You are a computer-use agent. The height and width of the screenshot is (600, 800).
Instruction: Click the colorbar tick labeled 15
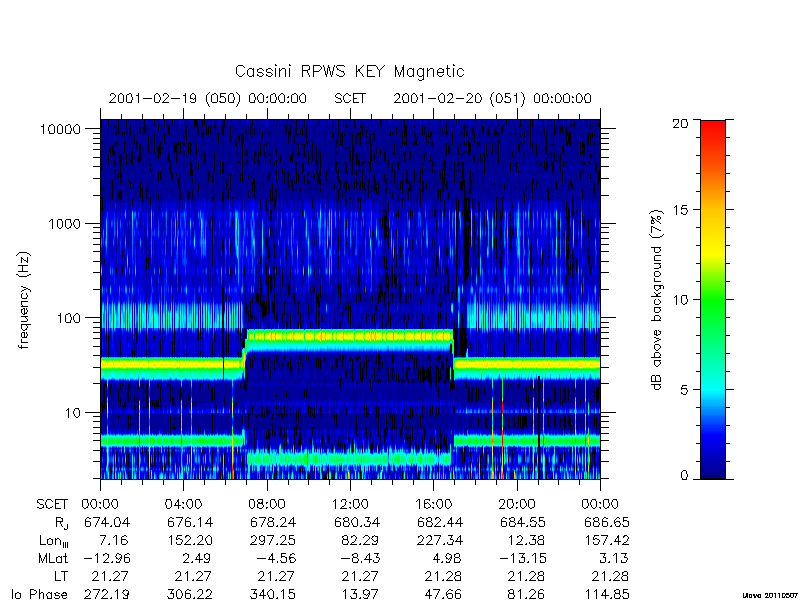click(x=680, y=210)
